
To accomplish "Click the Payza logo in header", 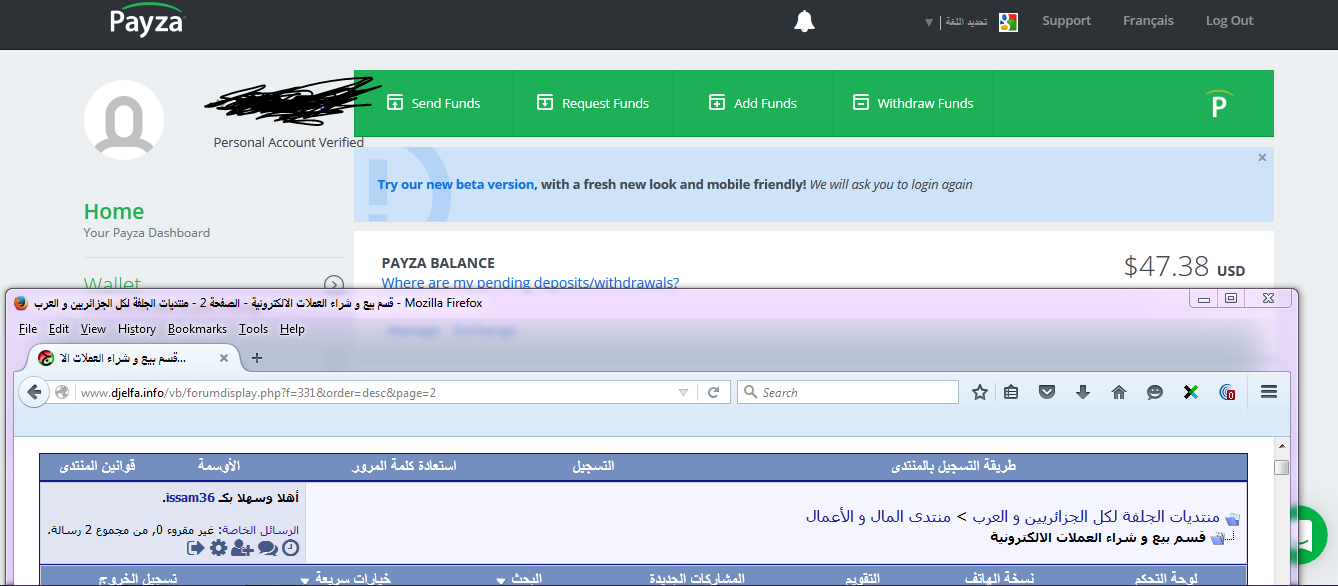I will click(146, 20).
